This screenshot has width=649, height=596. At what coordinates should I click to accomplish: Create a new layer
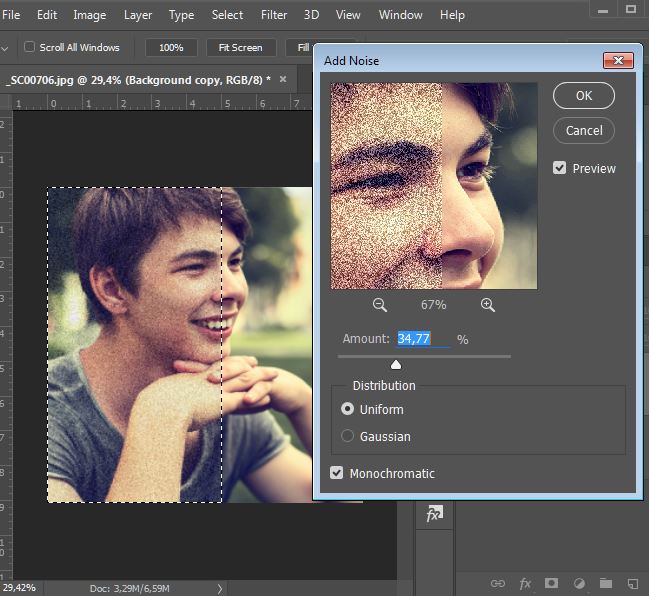[633, 584]
